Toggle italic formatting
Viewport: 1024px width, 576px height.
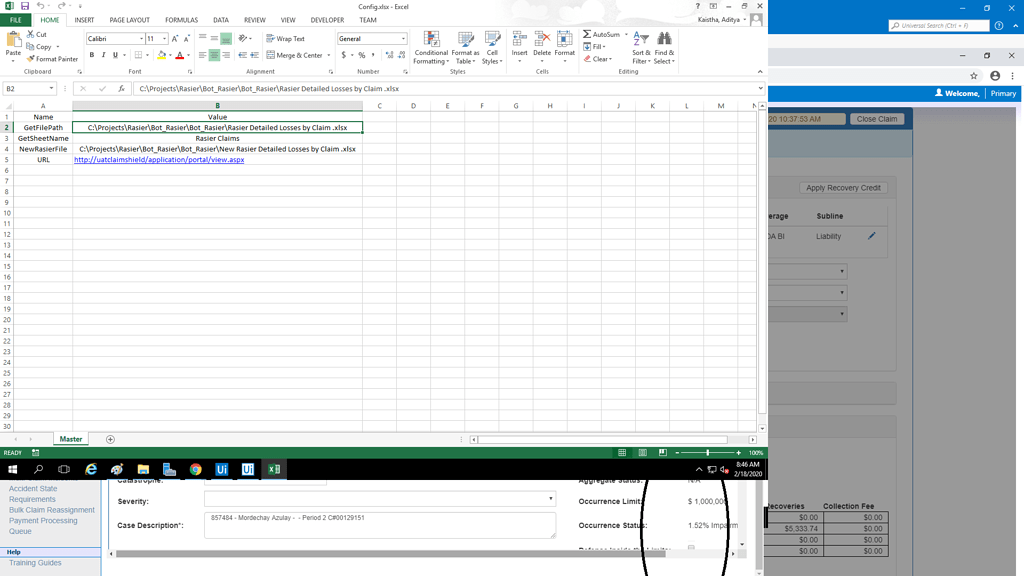[103, 55]
